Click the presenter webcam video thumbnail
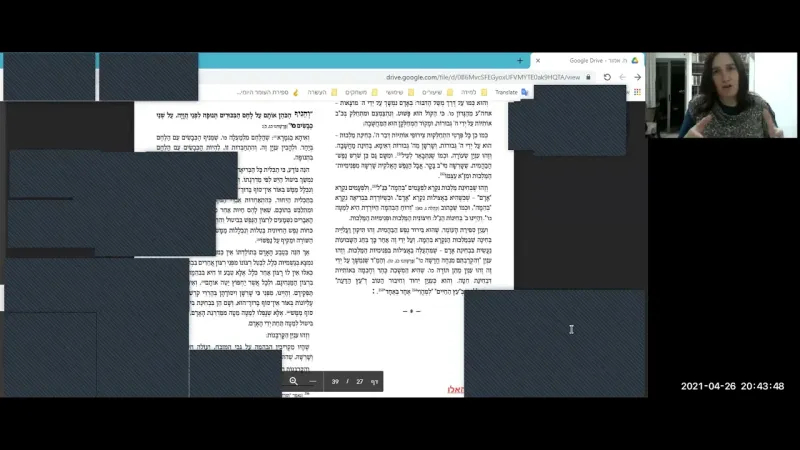Viewport: 800px width, 450px height. point(720,95)
